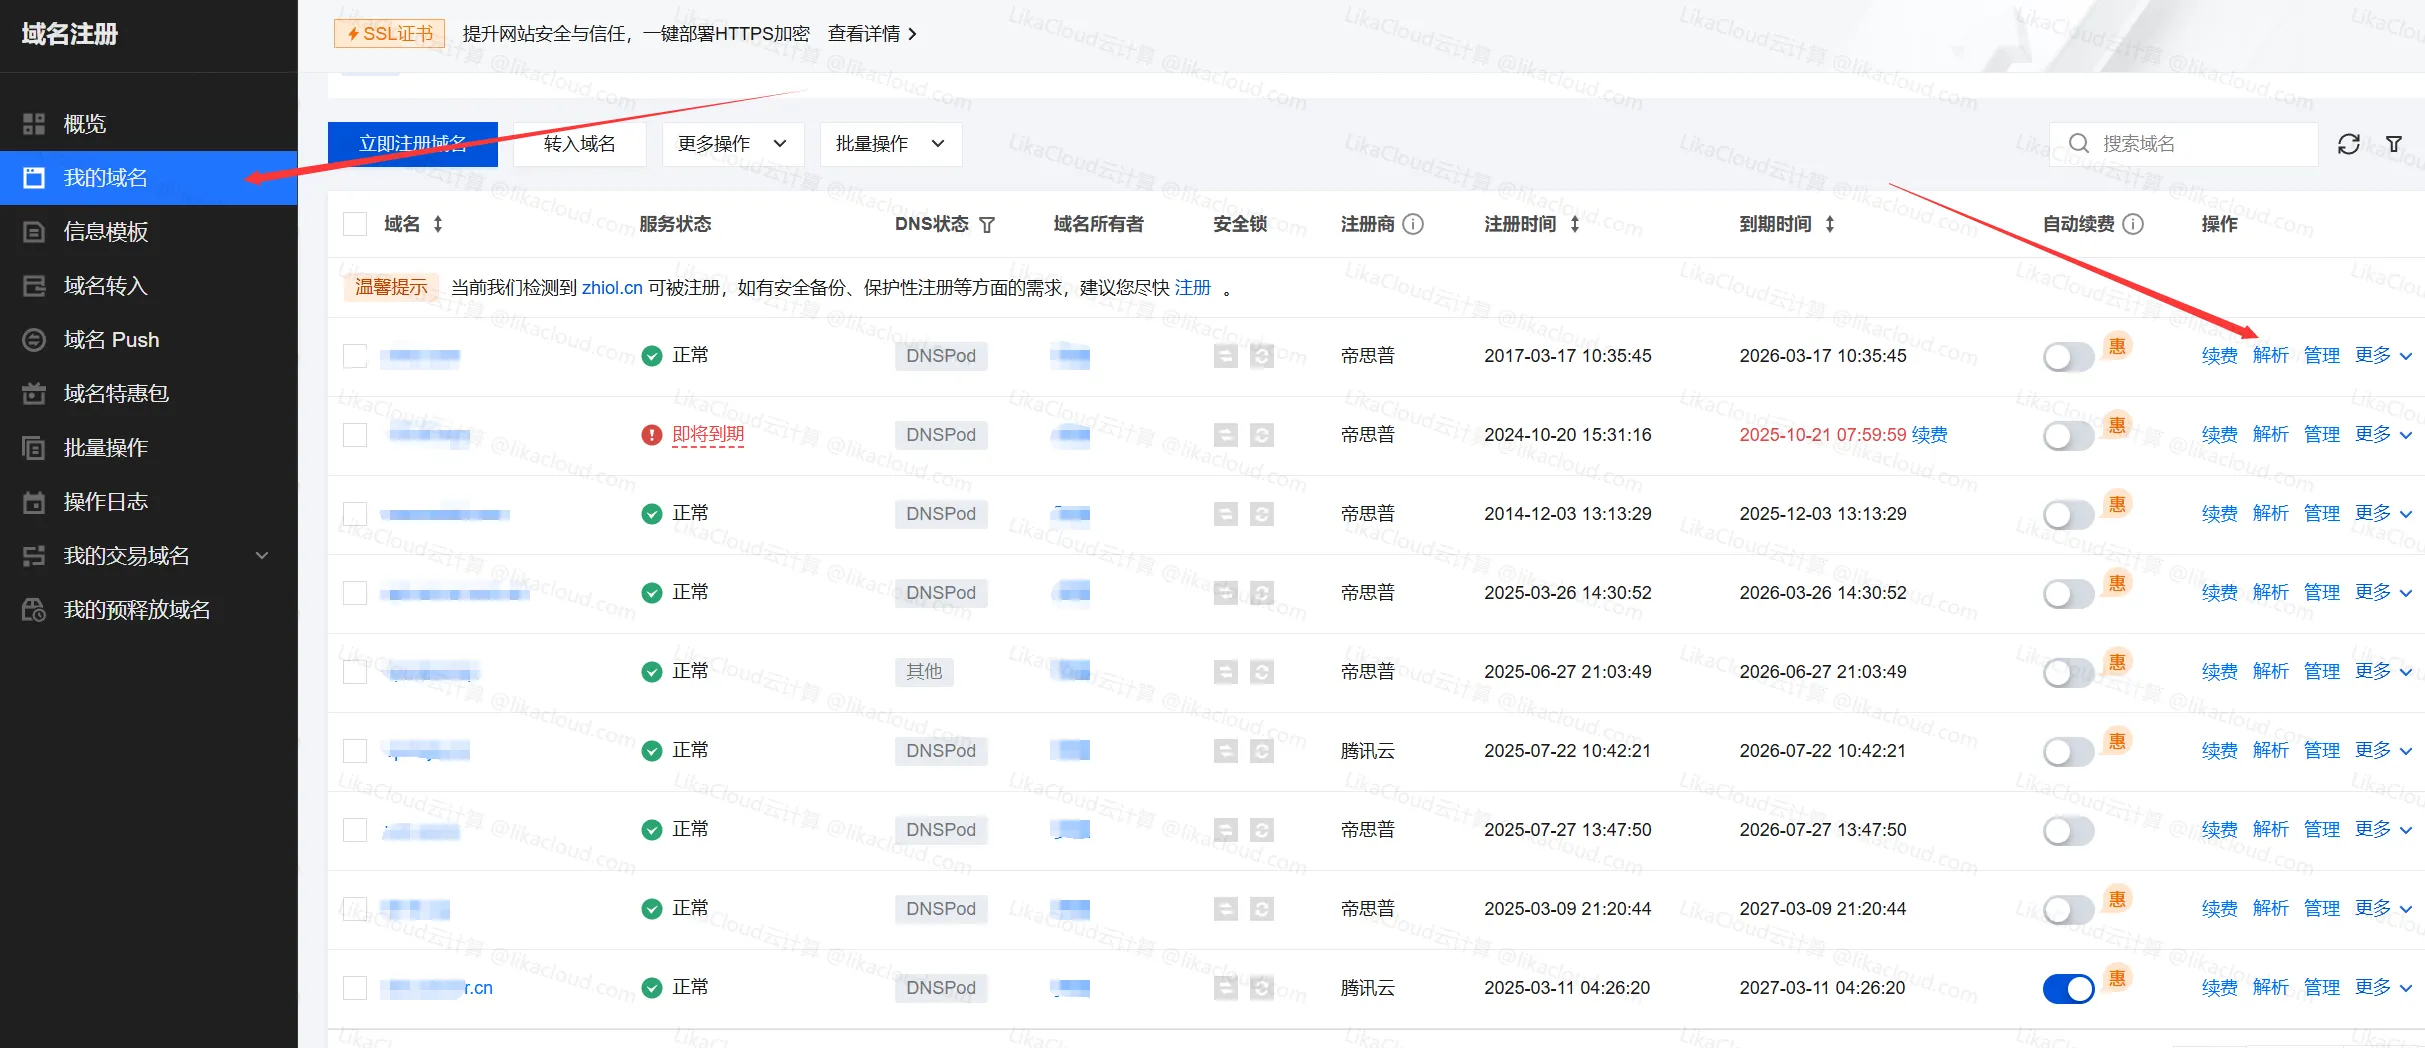Open the 批量操作 dropdown
Image resolution: width=2425 pixels, height=1048 pixels.
[x=890, y=143]
